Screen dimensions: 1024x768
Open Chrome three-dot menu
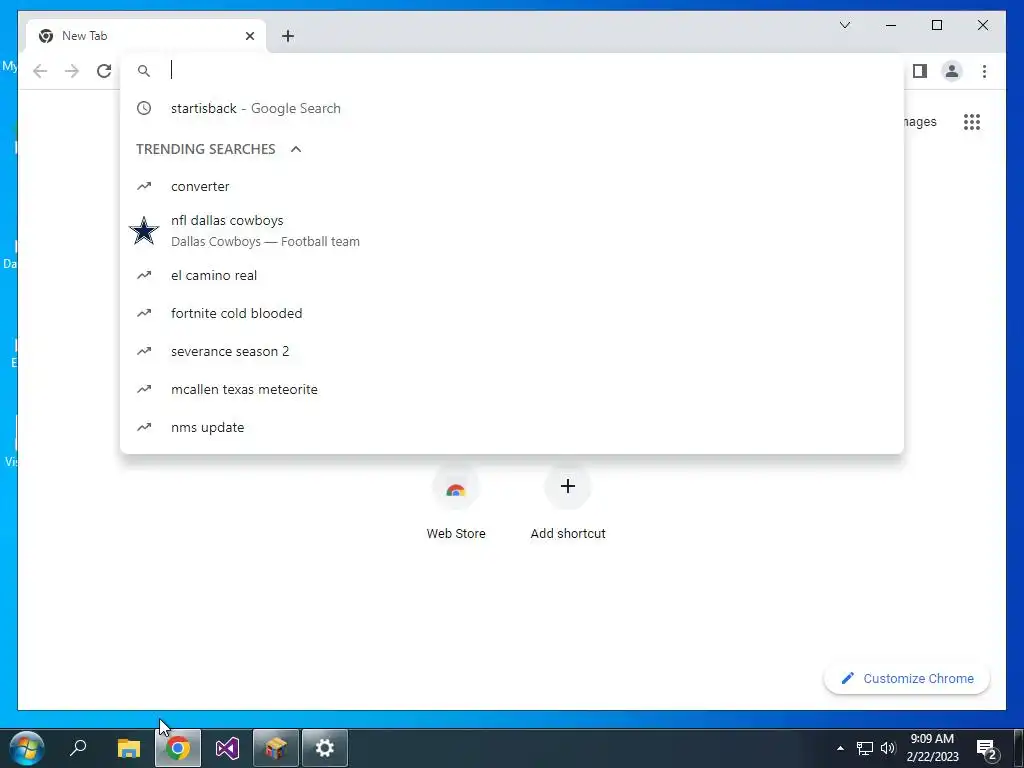click(x=984, y=71)
